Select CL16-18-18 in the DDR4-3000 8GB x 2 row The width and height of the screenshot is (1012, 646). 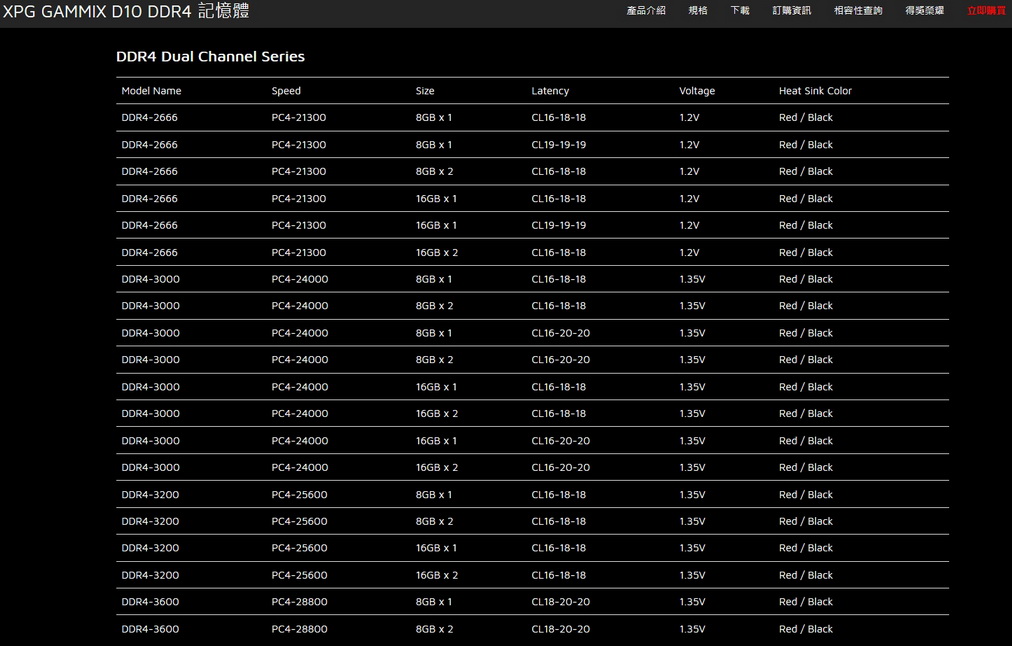559,306
